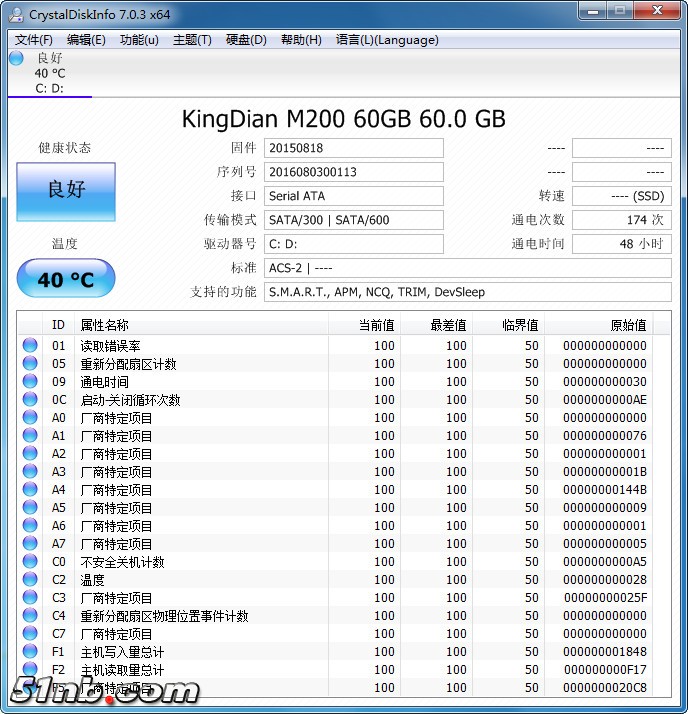Screen dimensions: 688x714
Task: Click the 40 °C temperature button
Action: (x=66, y=279)
